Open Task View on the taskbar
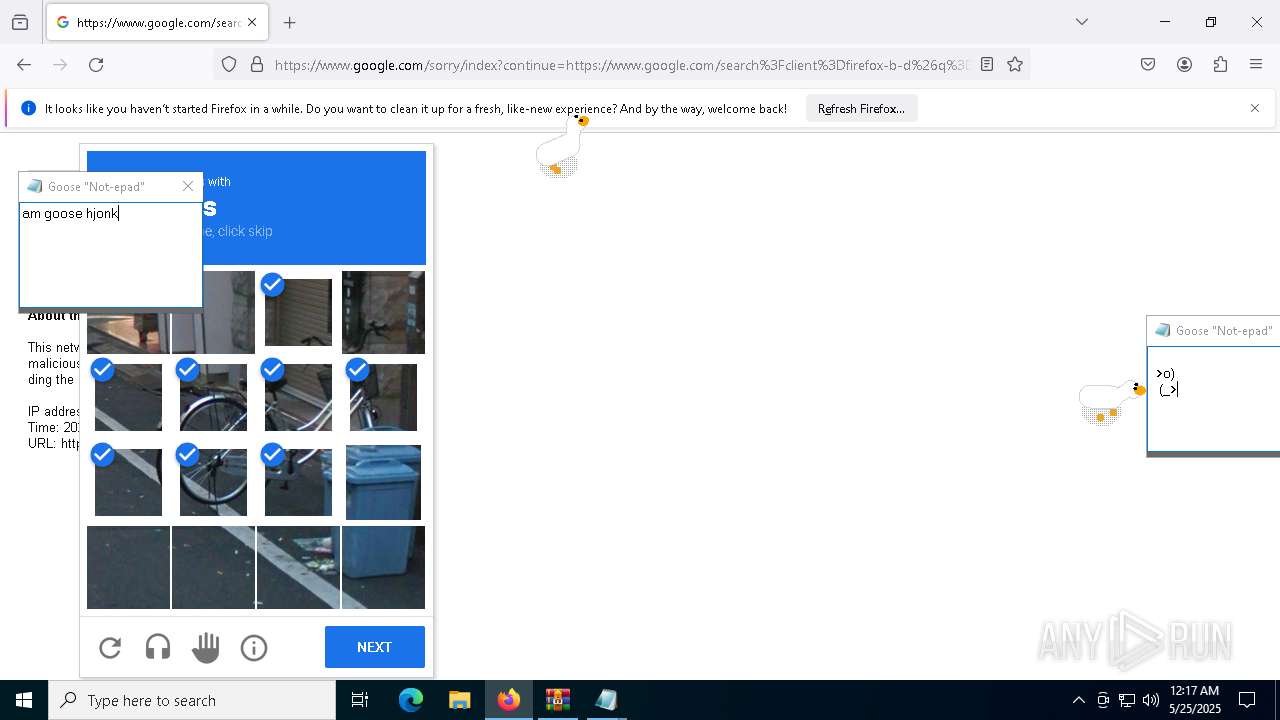Image resolution: width=1280 pixels, height=720 pixels. pyautogui.click(x=360, y=700)
